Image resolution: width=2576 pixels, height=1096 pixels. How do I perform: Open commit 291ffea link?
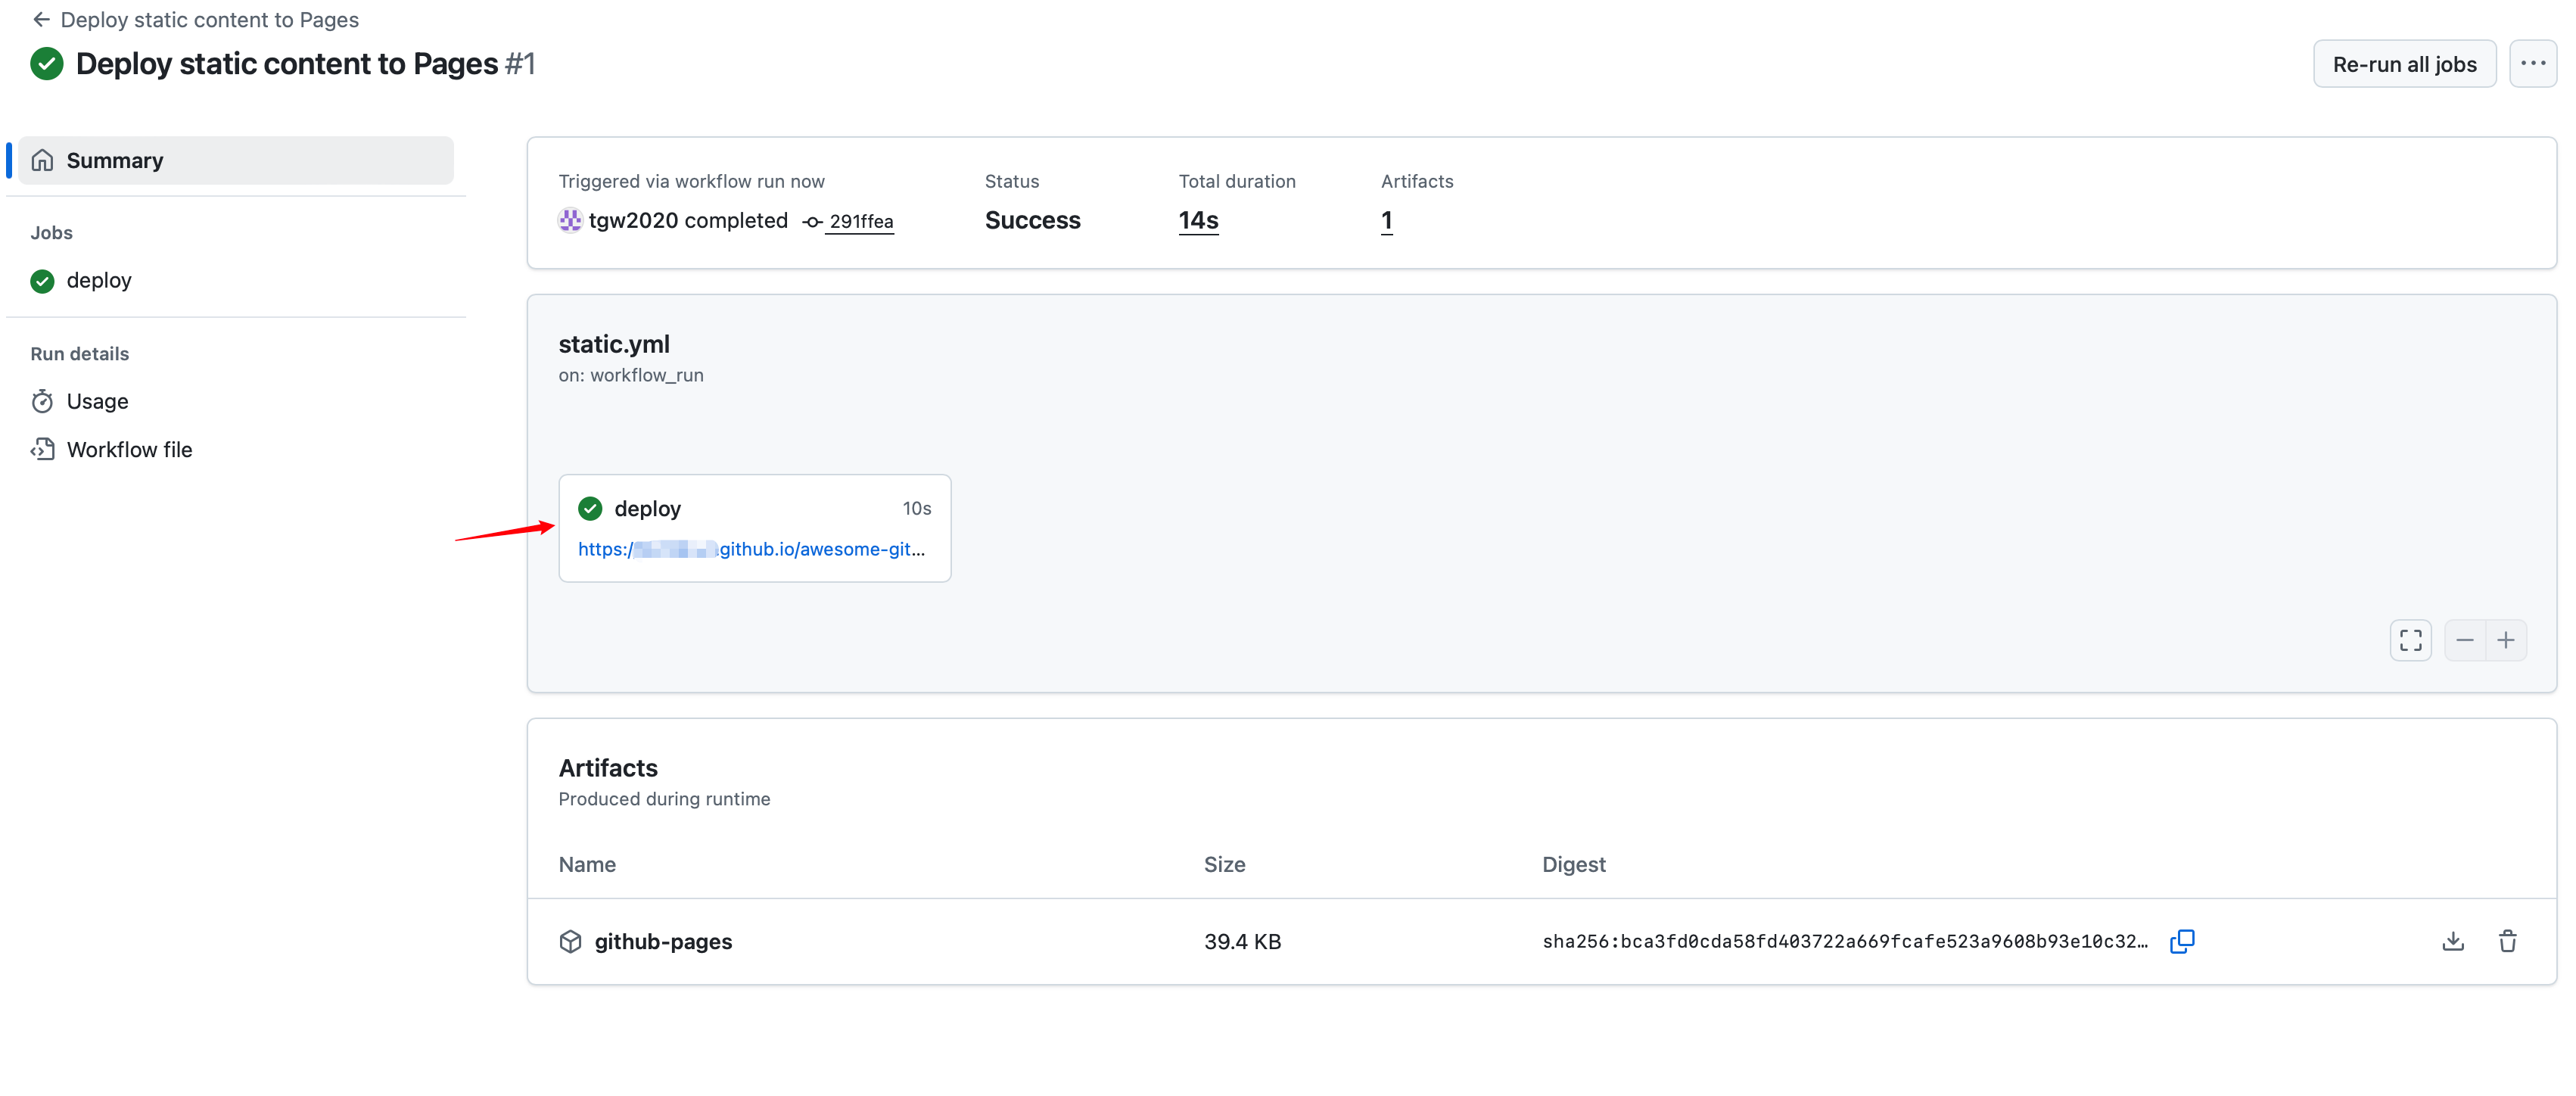coord(860,221)
